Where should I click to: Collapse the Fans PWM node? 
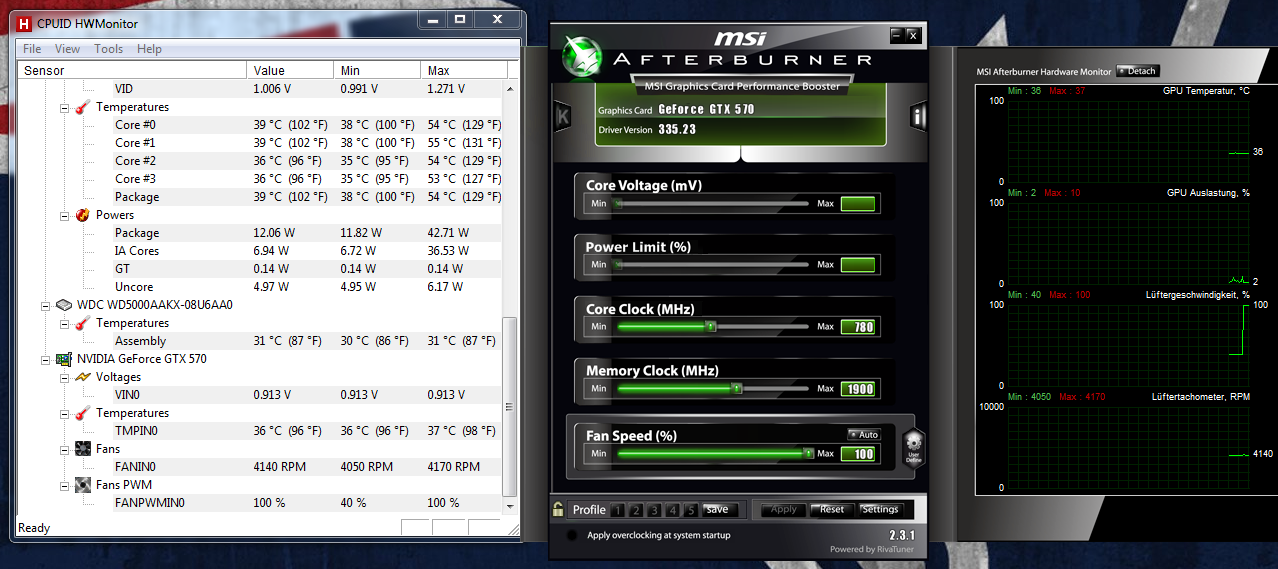65,485
